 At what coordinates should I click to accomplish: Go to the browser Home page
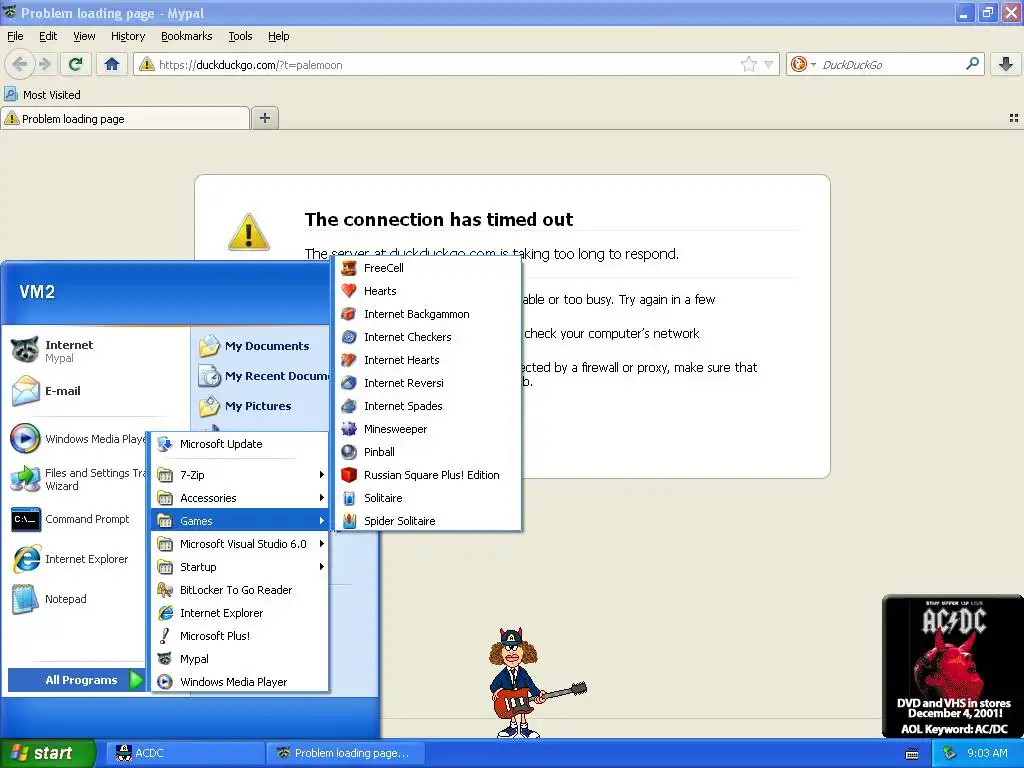click(112, 64)
